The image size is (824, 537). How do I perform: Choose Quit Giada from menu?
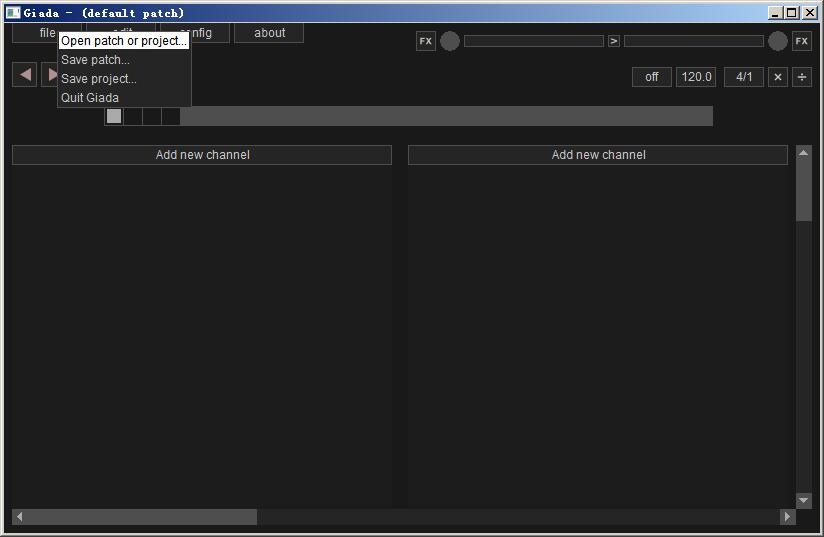click(x=123, y=98)
